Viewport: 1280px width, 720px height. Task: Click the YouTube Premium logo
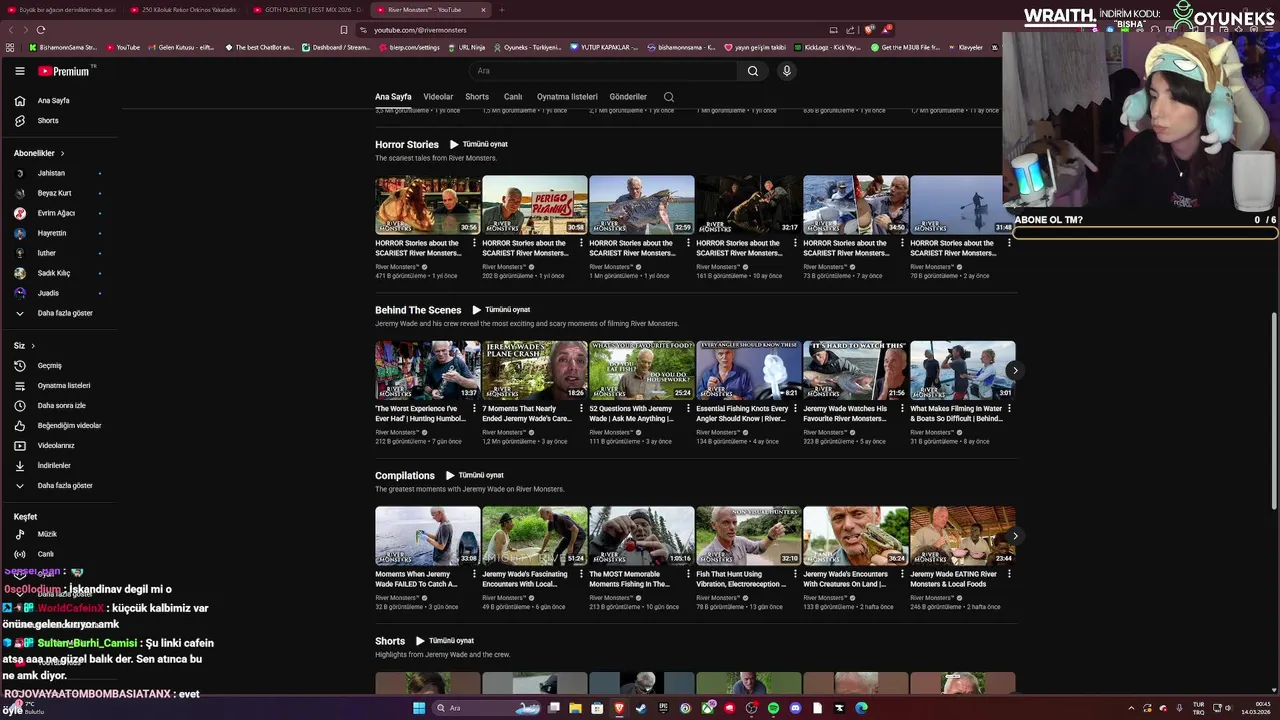66,71
